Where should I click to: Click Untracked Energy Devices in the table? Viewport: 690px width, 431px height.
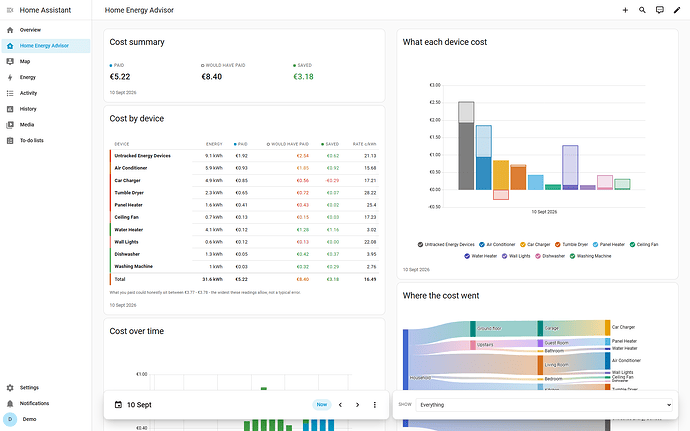point(142,156)
